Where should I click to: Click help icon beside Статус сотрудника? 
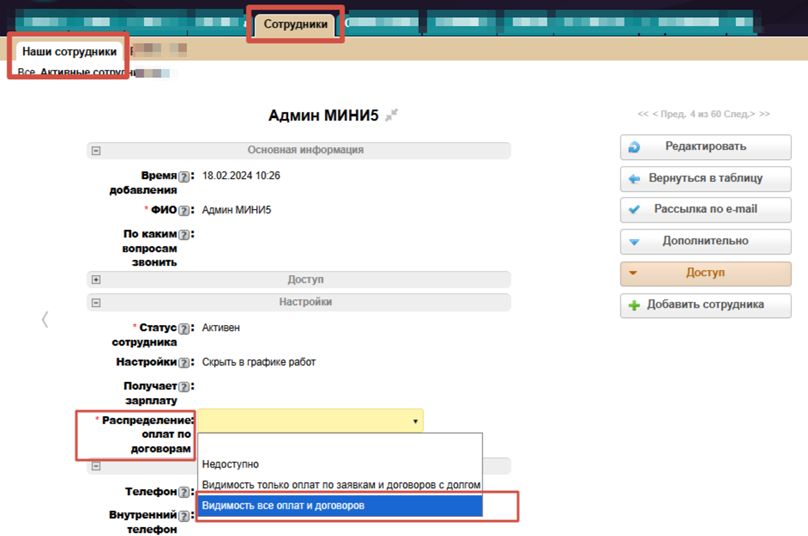184,329
